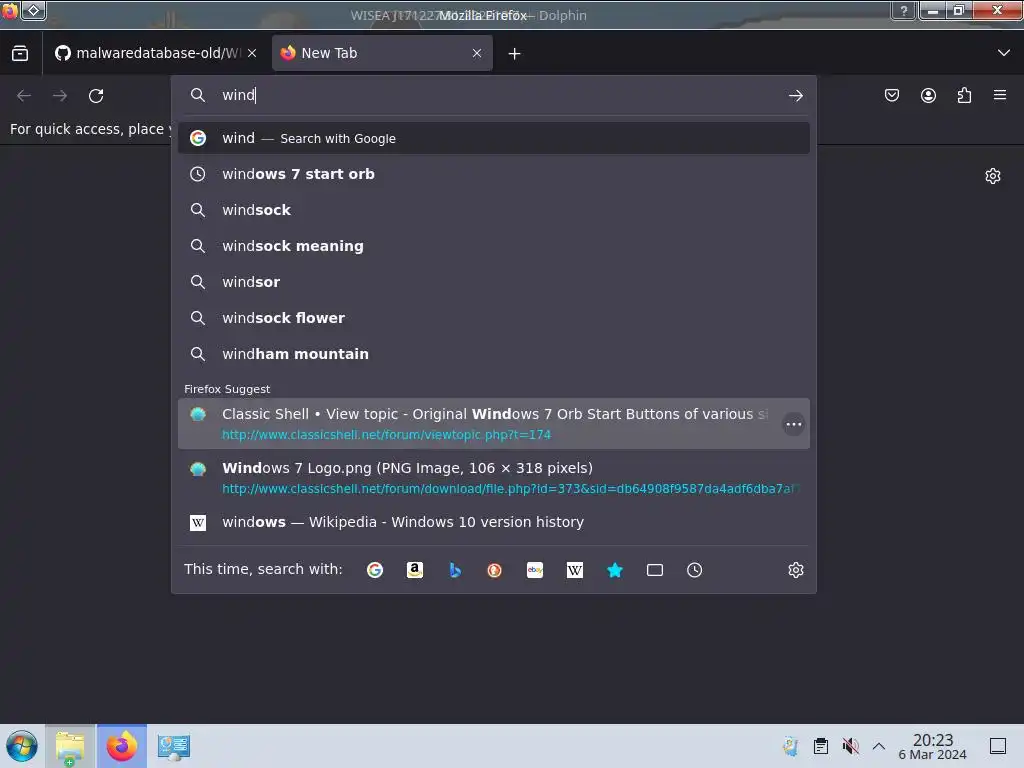Open clipboard tray icon
This screenshot has width=1024, height=768.
[821, 746]
